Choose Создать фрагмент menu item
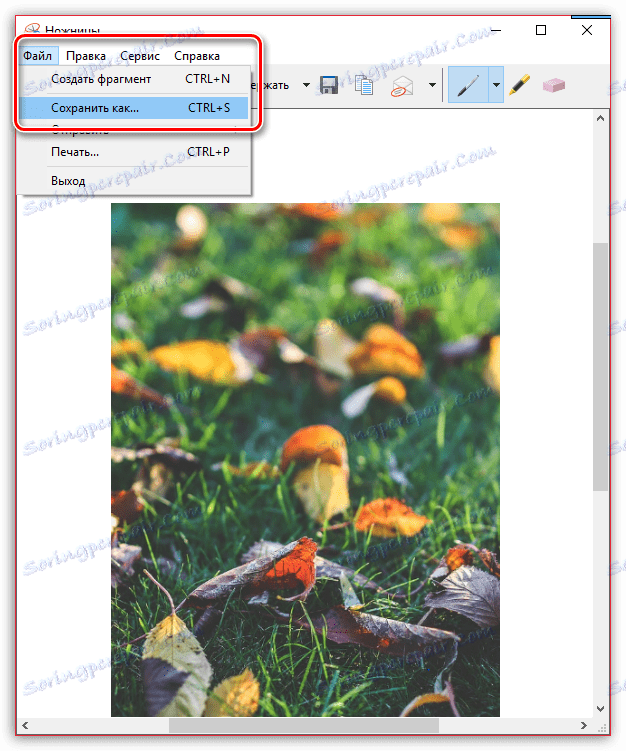 click(x=133, y=79)
